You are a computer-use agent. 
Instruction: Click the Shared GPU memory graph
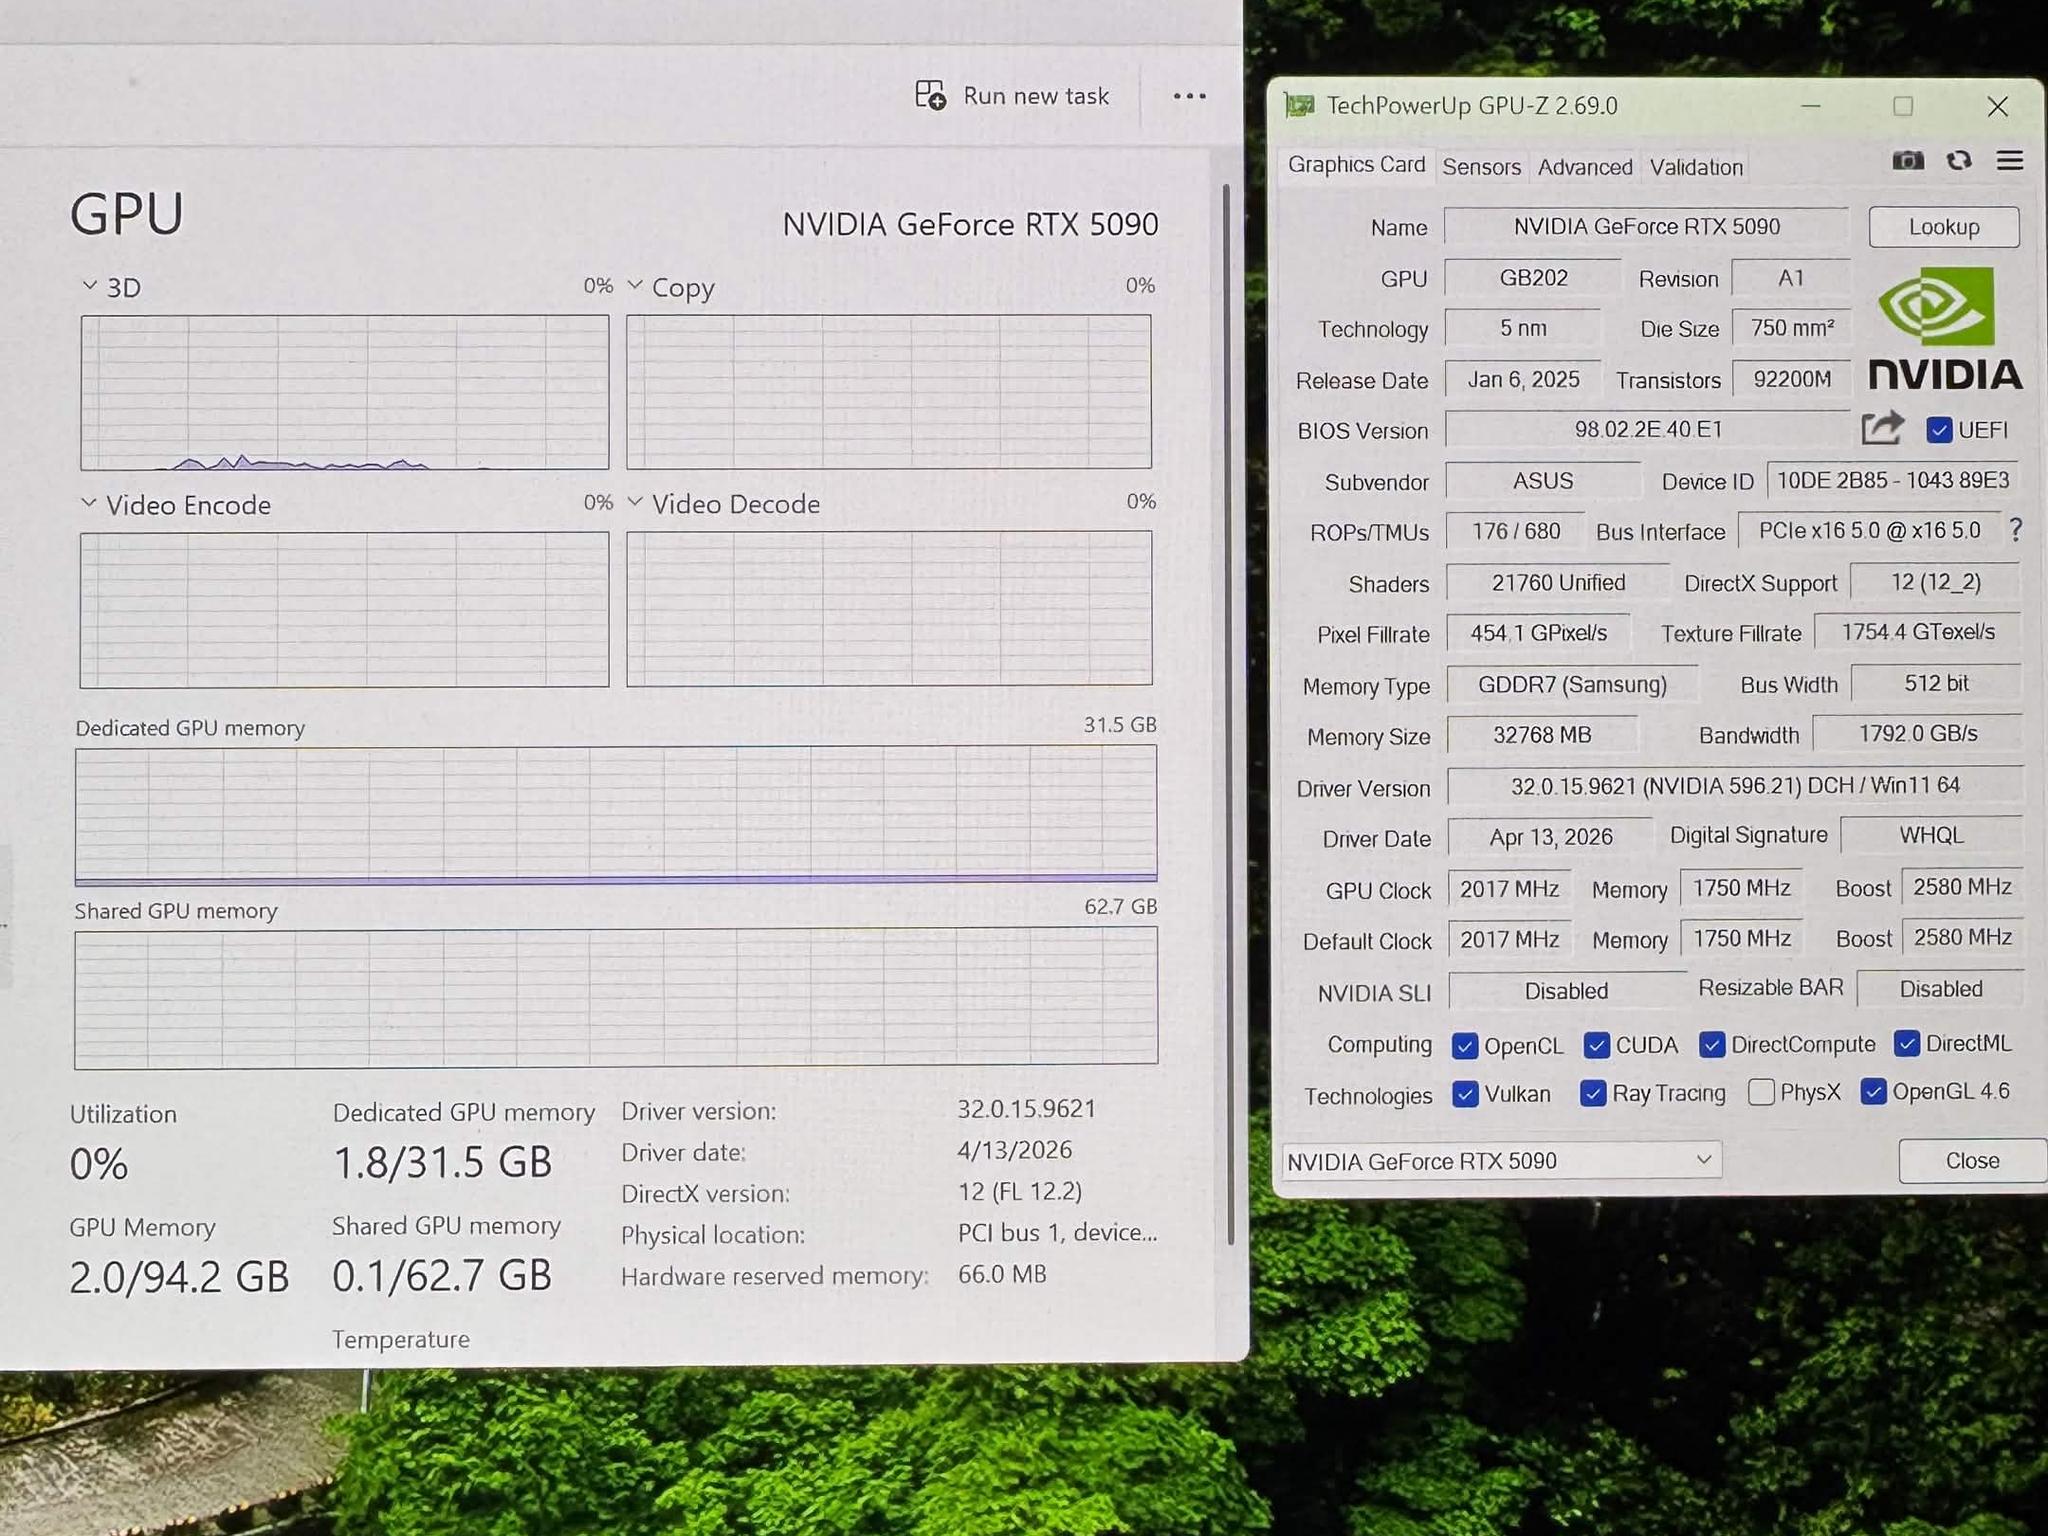(616, 998)
